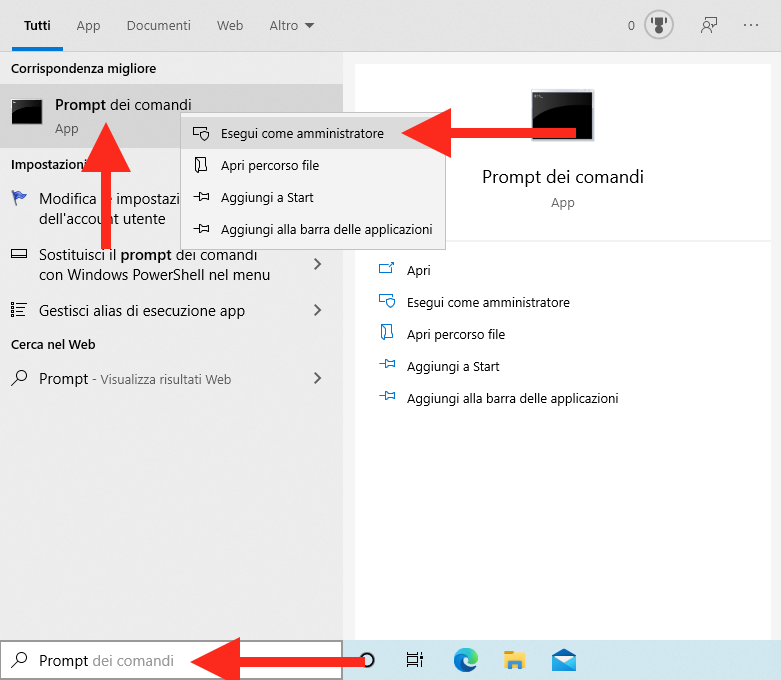Click the search magnifier icon in taskbar box
The height and width of the screenshot is (680, 781).
(x=19, y=660)
